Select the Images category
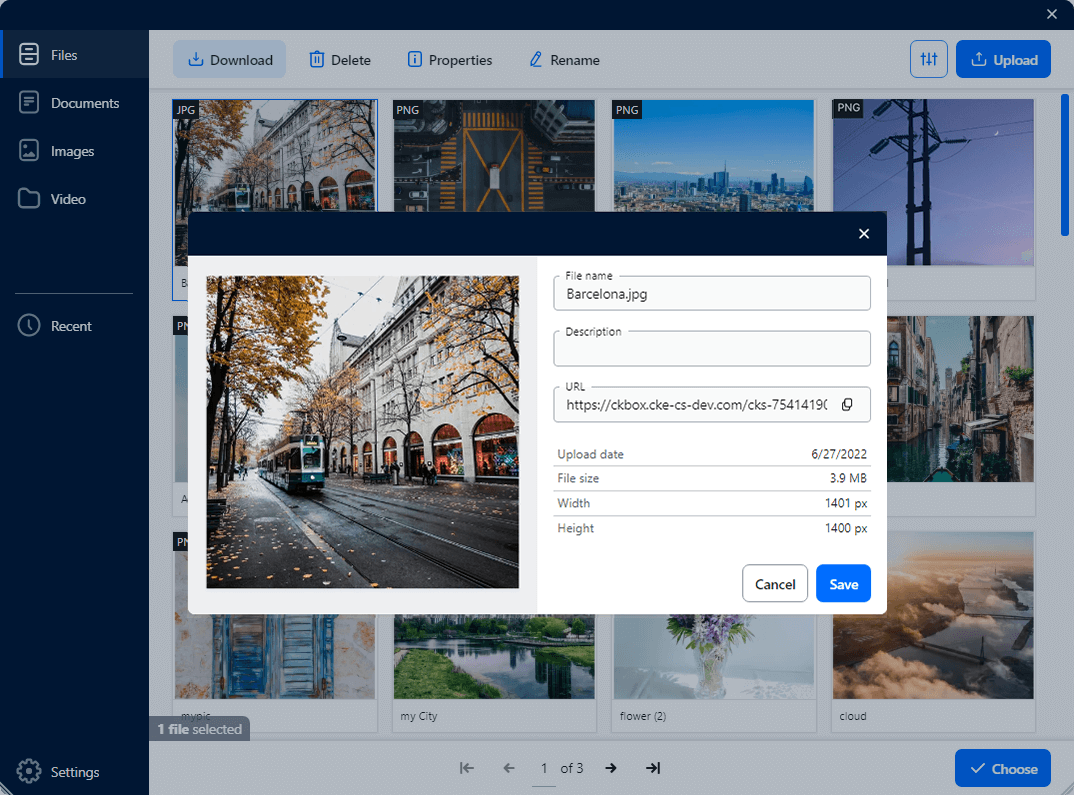The image size is (1074, 795). [x=72, y=151]
